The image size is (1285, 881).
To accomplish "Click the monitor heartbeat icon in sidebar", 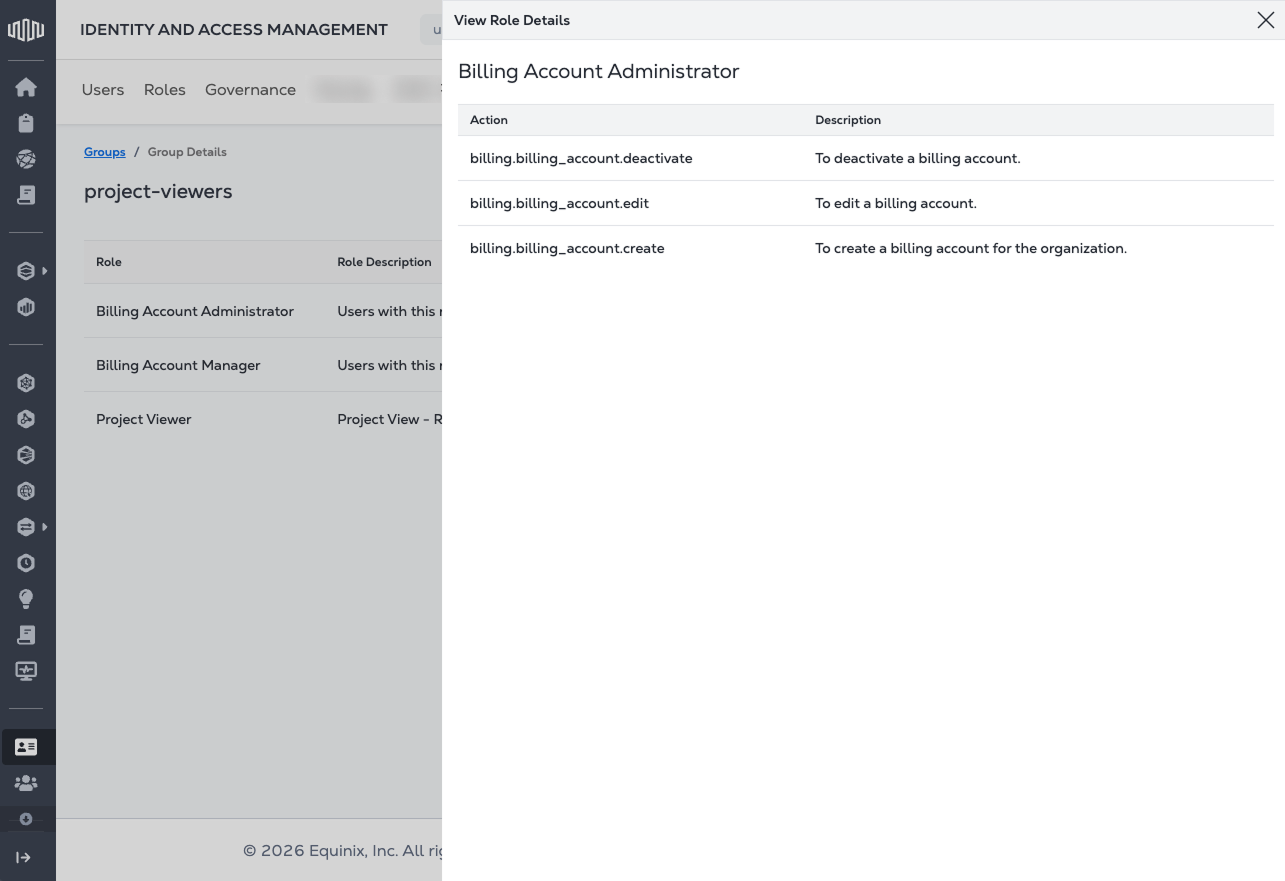I will coord(26,671).
